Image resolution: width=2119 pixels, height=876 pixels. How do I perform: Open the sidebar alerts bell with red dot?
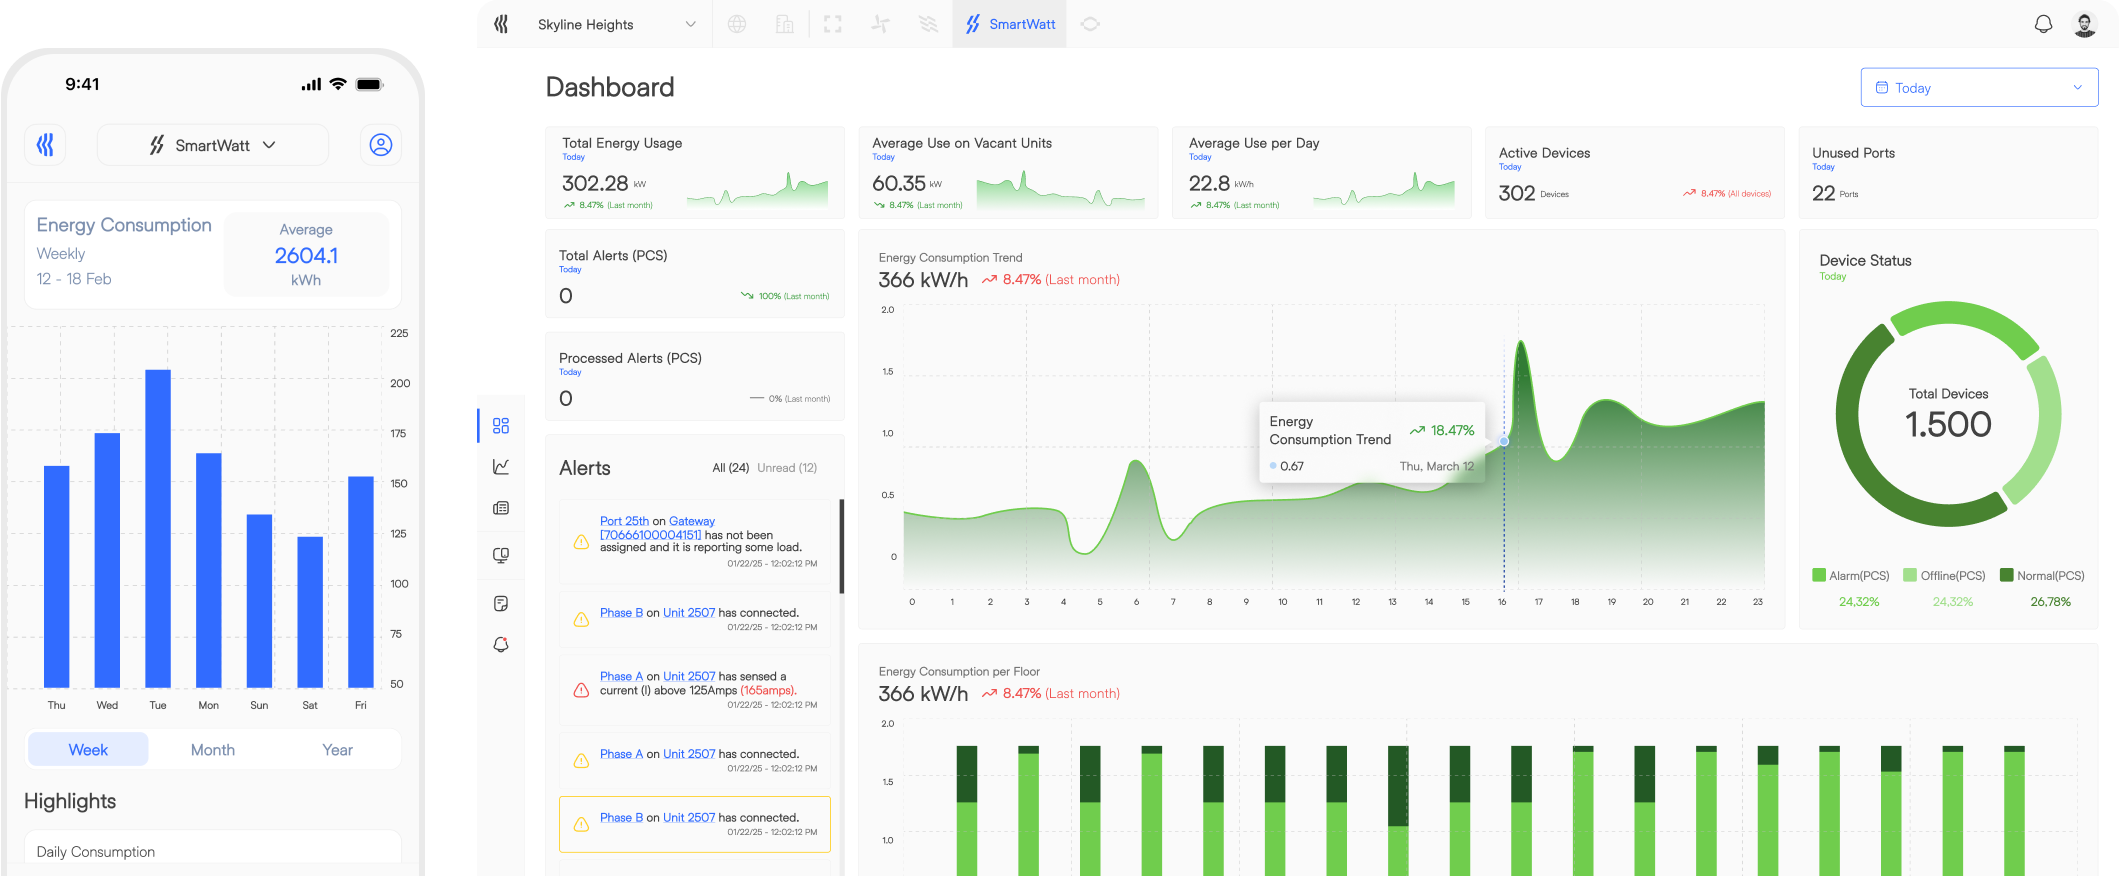[x=501, y=645]
